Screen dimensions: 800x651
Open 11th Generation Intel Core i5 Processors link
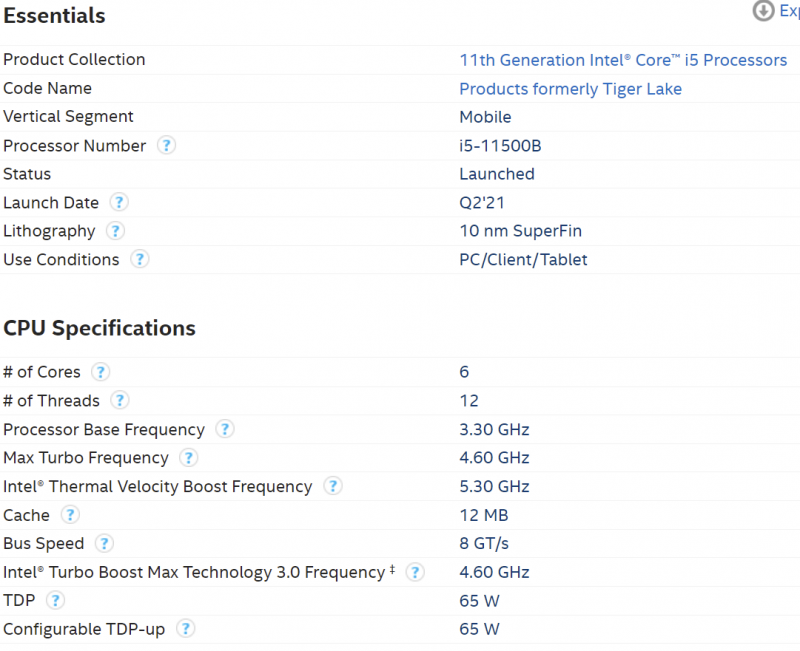coord(623,60)
